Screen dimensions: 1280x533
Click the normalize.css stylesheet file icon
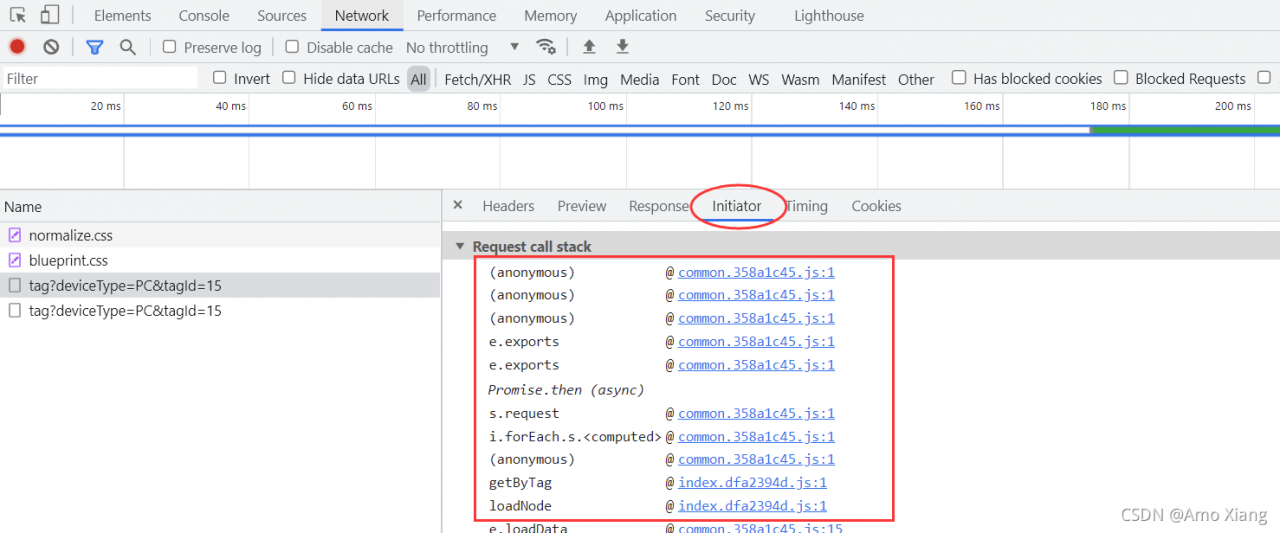coord(14,236)
